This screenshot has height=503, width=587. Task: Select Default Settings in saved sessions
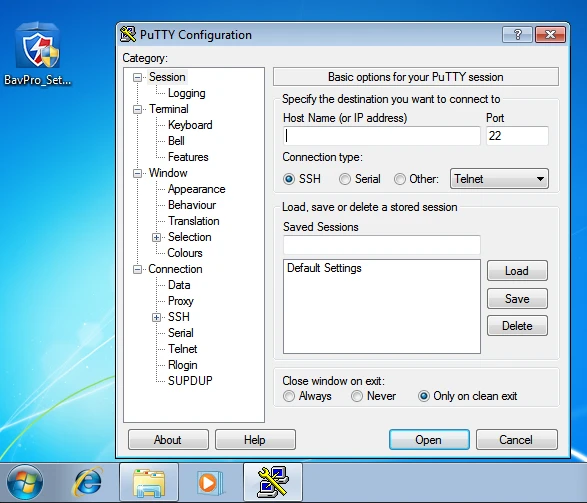tap(324, 268)
